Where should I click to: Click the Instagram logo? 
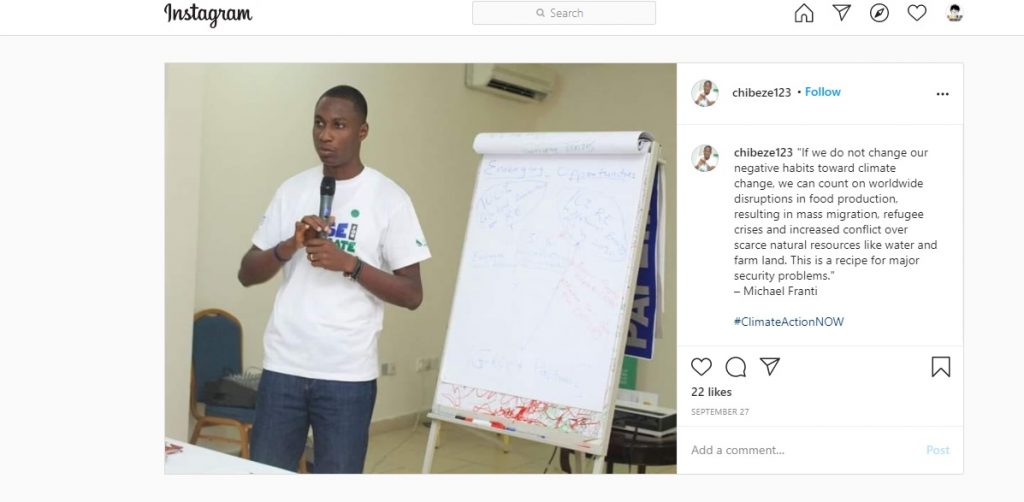[x=208, y=14]
